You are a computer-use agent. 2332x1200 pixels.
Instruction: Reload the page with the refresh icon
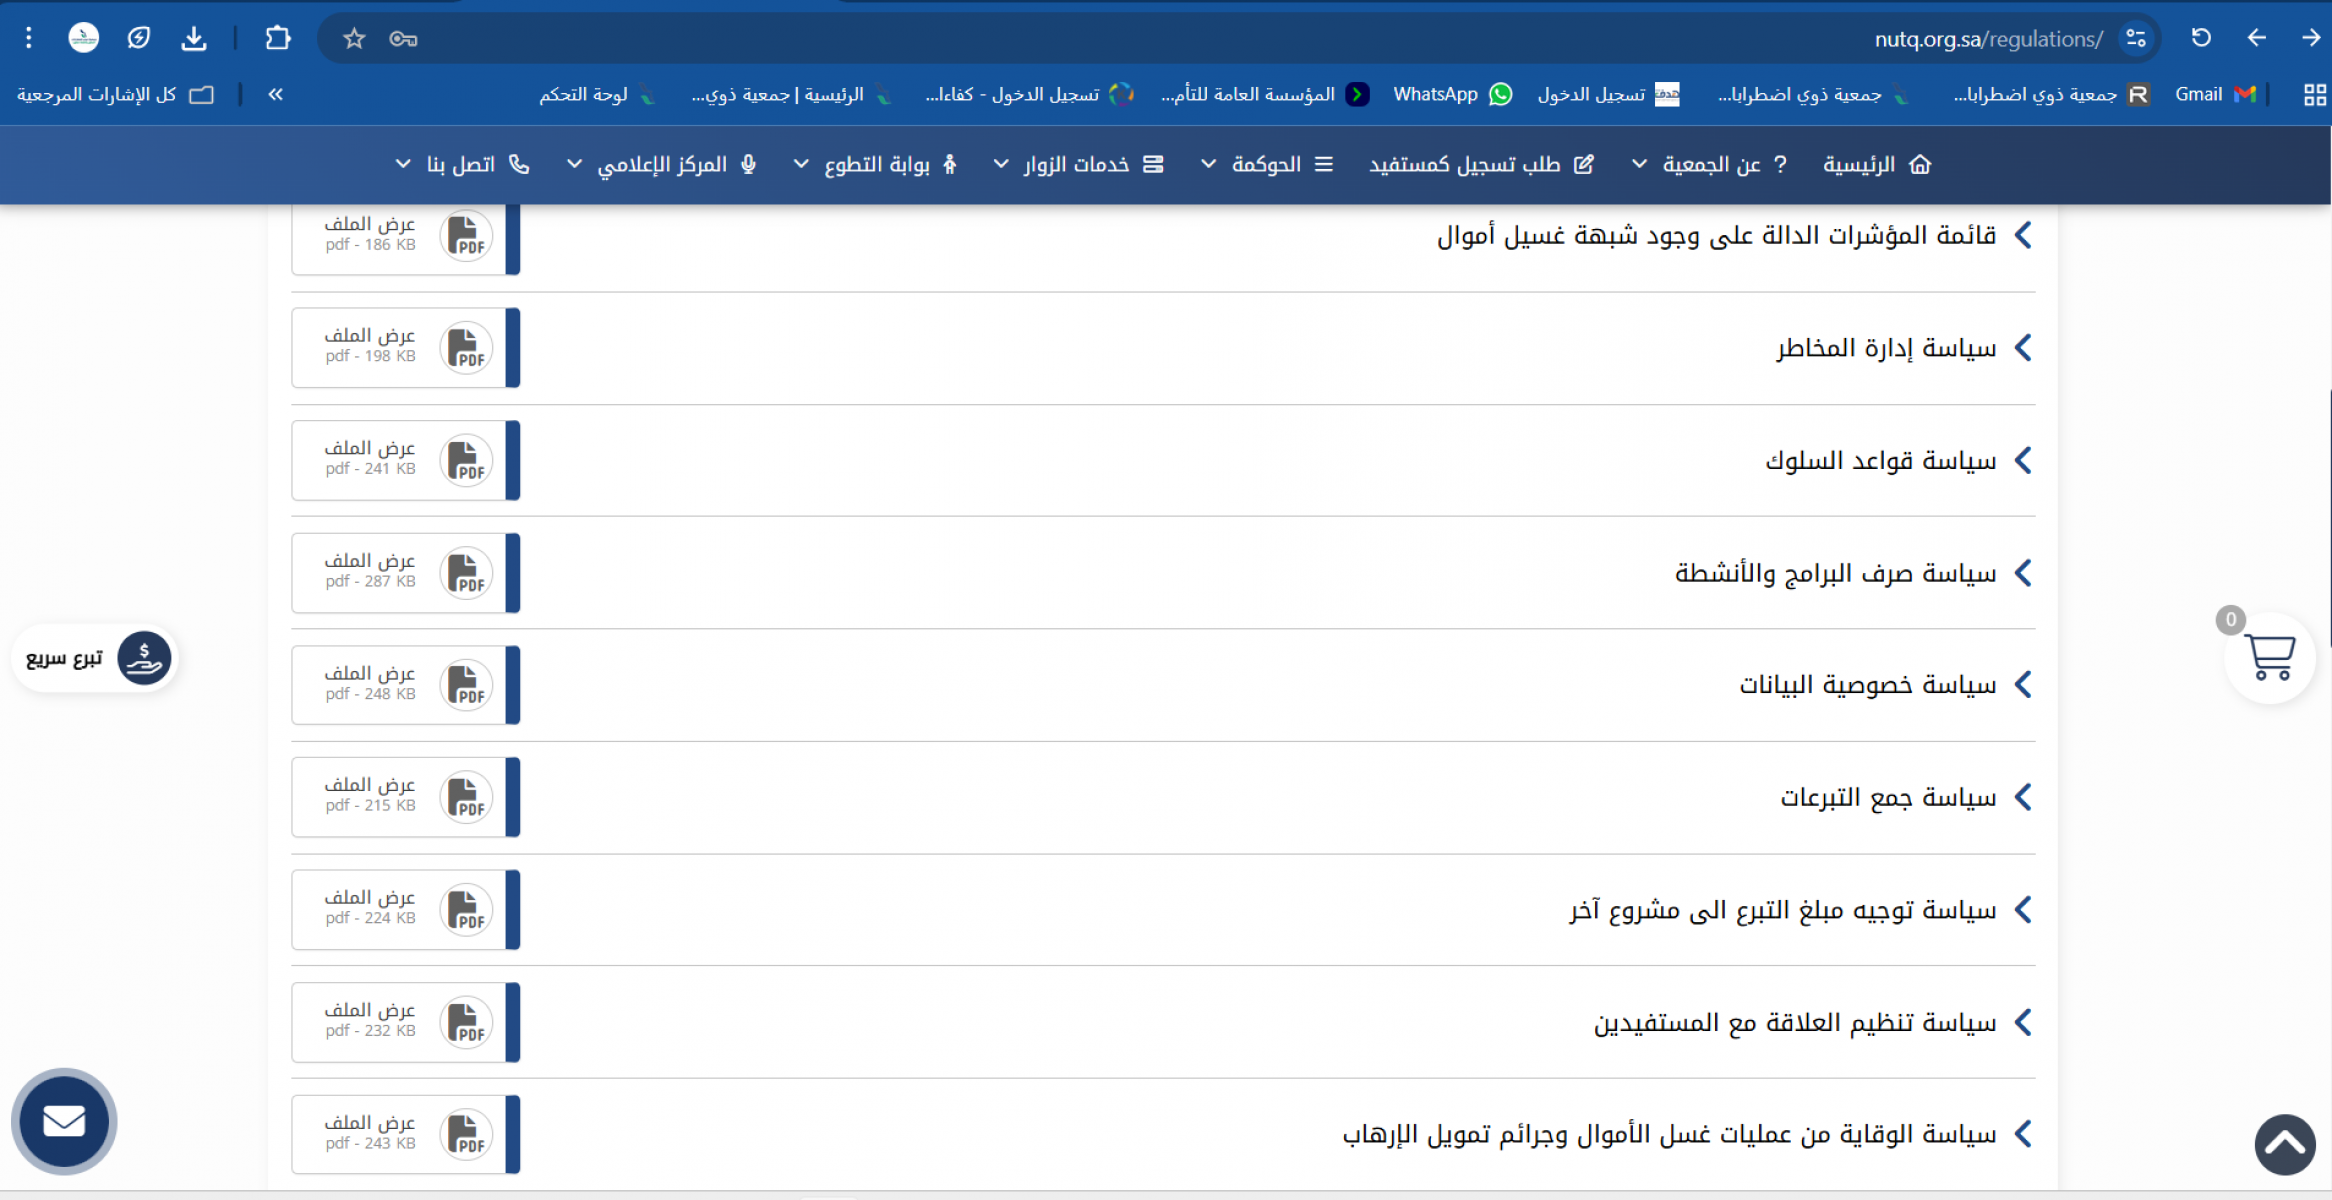pyautogui.click(x=2201, y=38)
